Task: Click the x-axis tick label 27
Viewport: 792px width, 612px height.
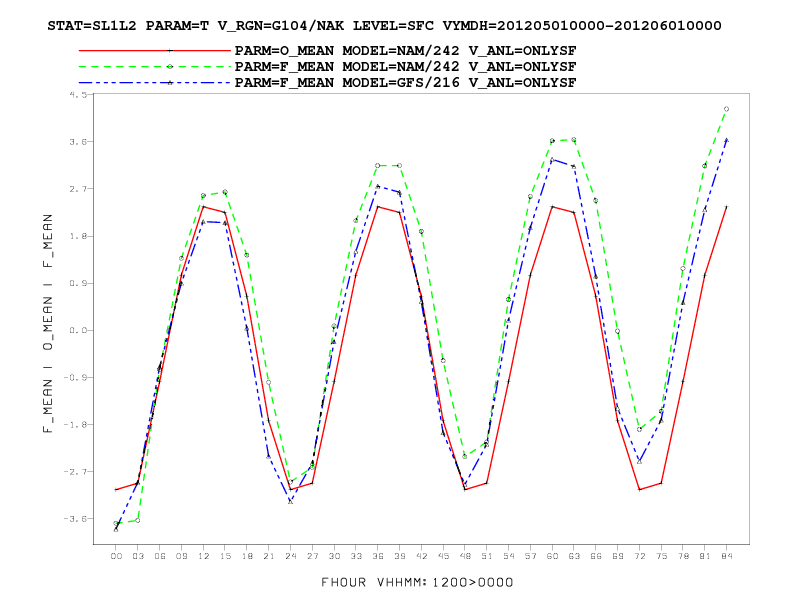Action: [312, 556]
